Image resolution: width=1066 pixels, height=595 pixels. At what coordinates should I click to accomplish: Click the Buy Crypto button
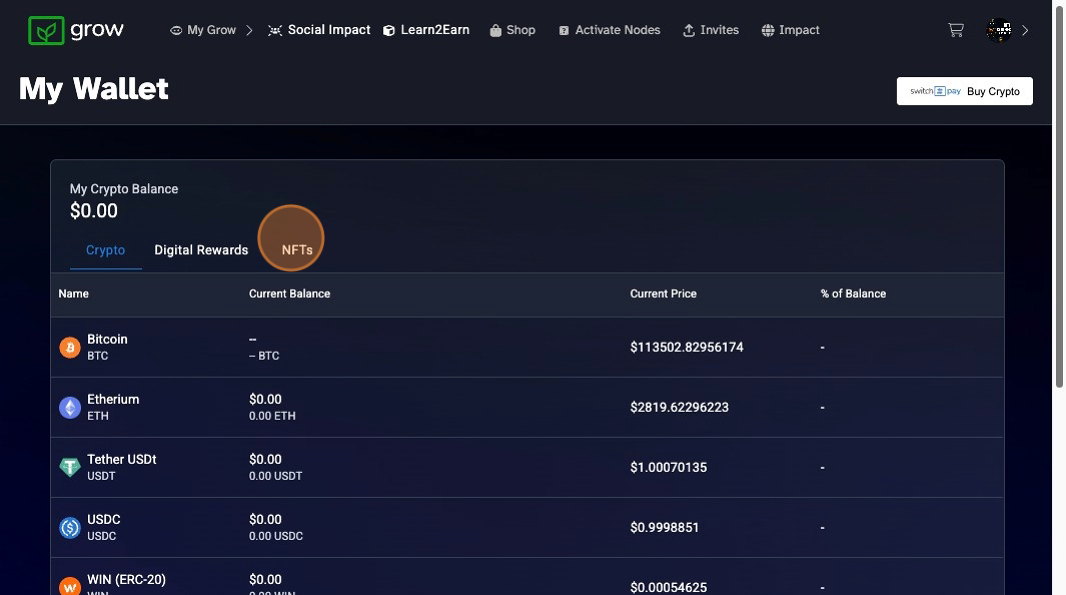[965, 91]
